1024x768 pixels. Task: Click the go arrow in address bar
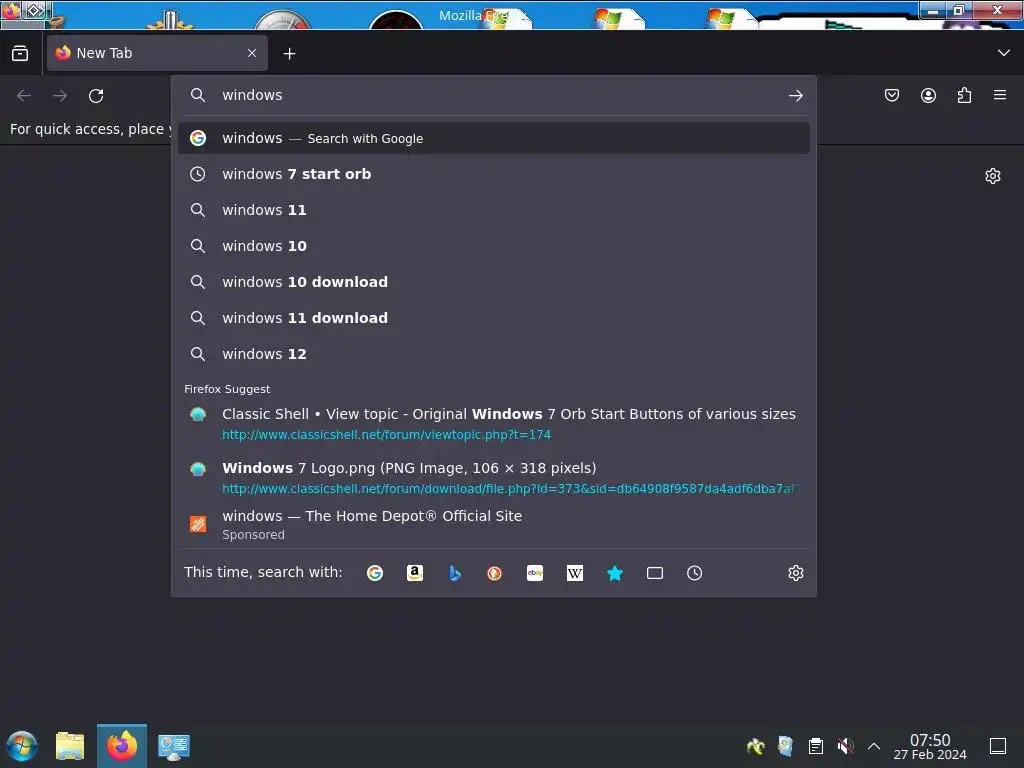pyautogui.click(x=795, y=96)
